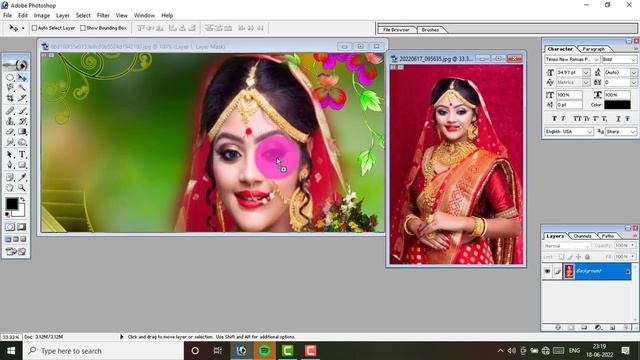640x360 pixels.
Task: Select the Gradient tool
Action: (x=22, y=132)
